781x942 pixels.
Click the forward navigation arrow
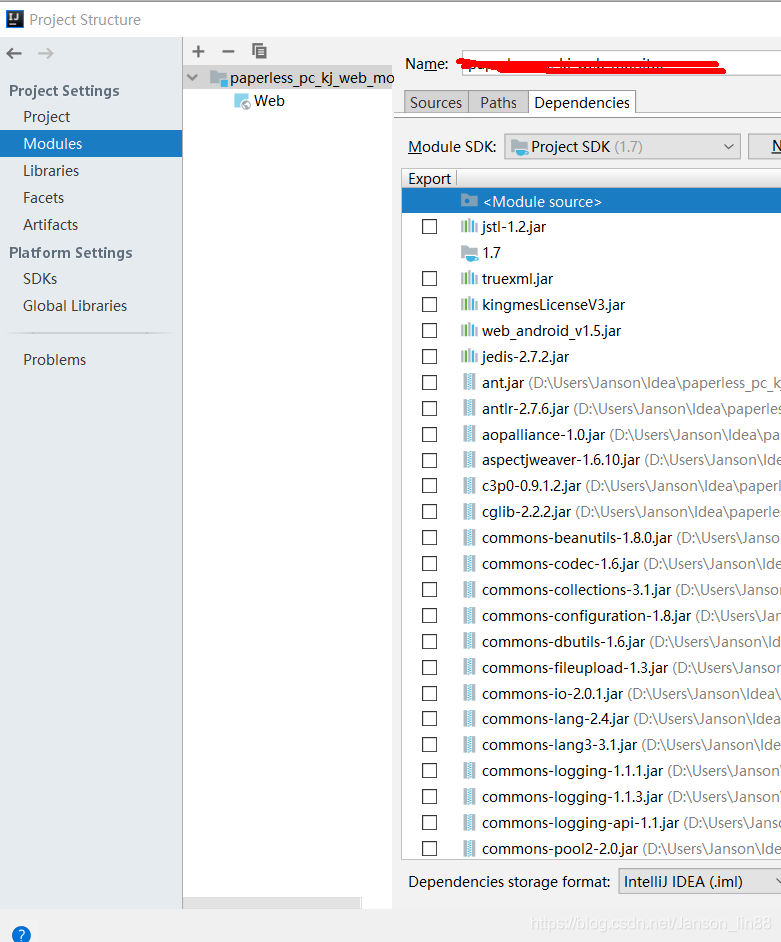tap(46, 53)
